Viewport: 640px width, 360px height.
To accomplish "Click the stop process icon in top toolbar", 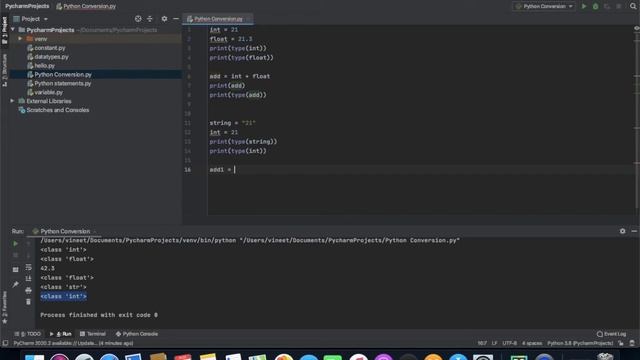I will (x=619, y=6).
